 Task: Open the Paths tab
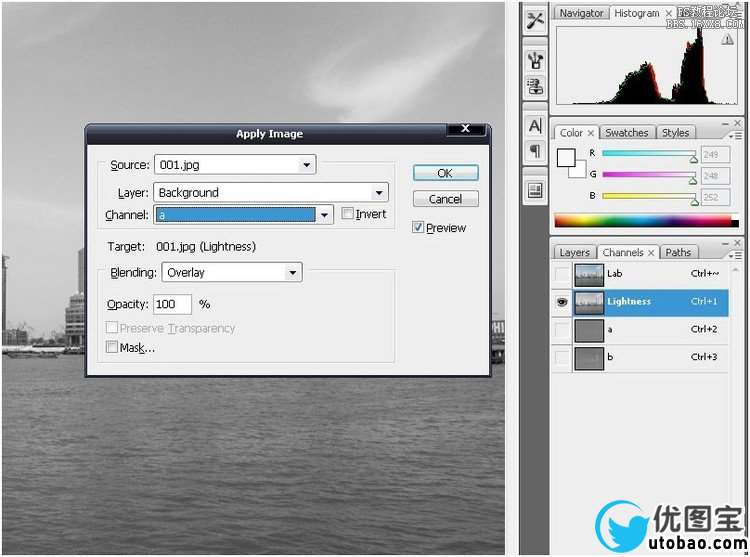click(x=678, y=252)
